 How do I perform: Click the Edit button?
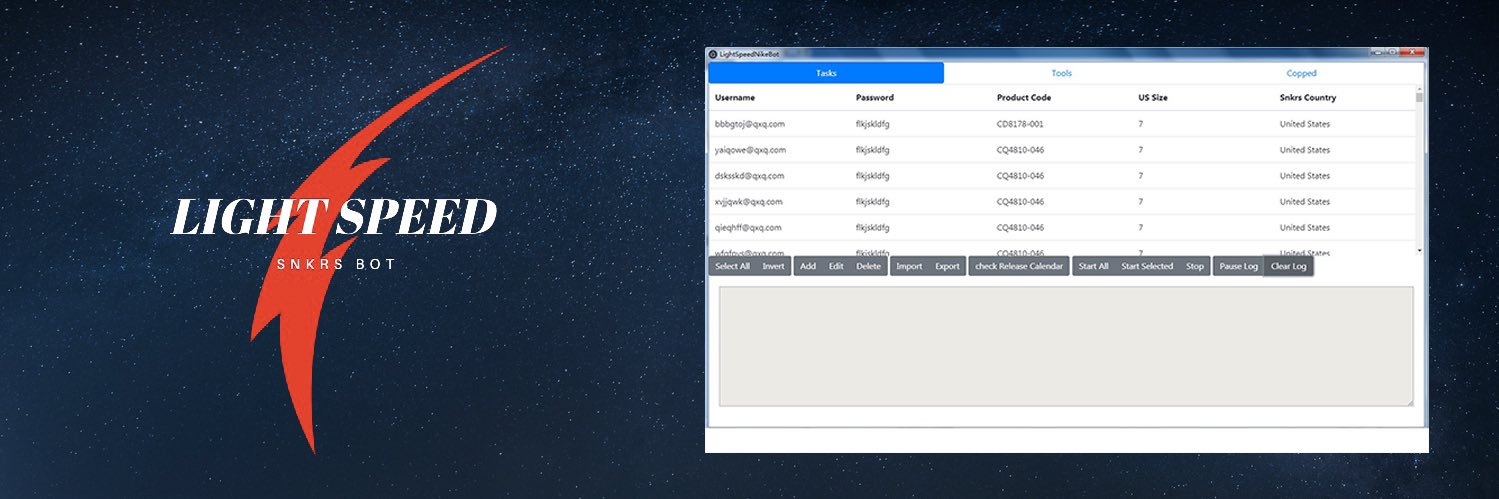pos(836,266)
